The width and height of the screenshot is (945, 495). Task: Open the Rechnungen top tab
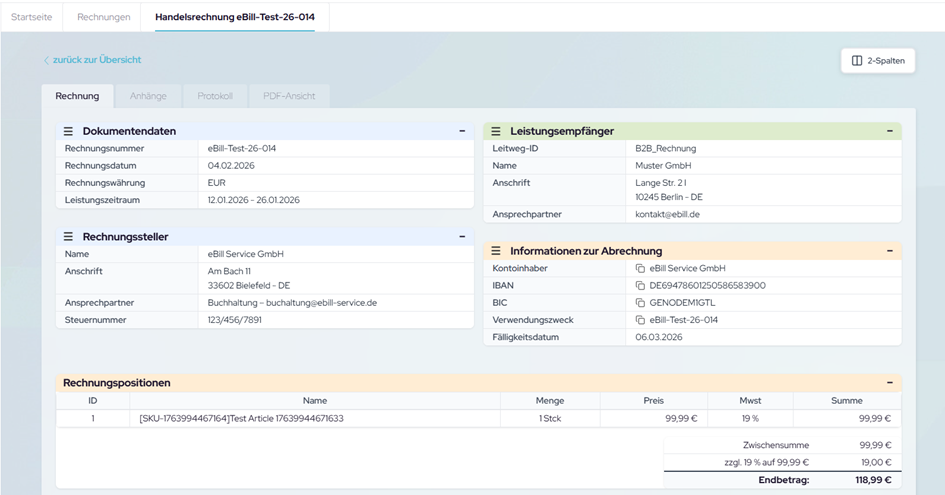(x=104, y=17)
